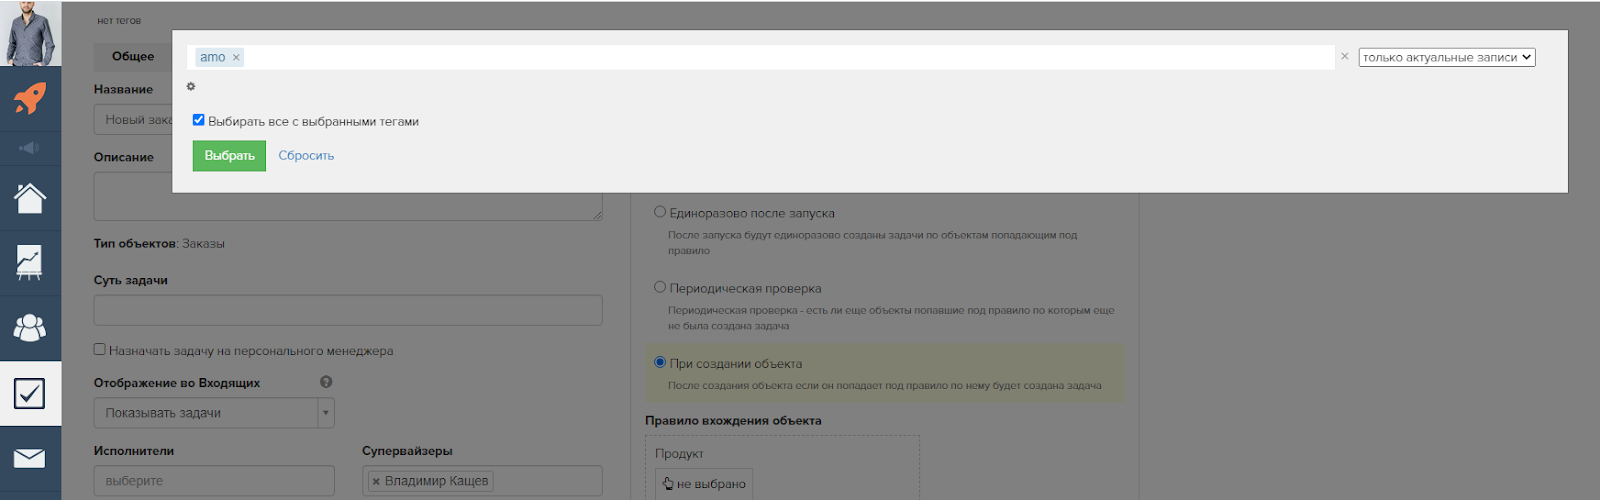1600x500 pixels.
Task: Remove the amo tag
Action: (237, 58)
